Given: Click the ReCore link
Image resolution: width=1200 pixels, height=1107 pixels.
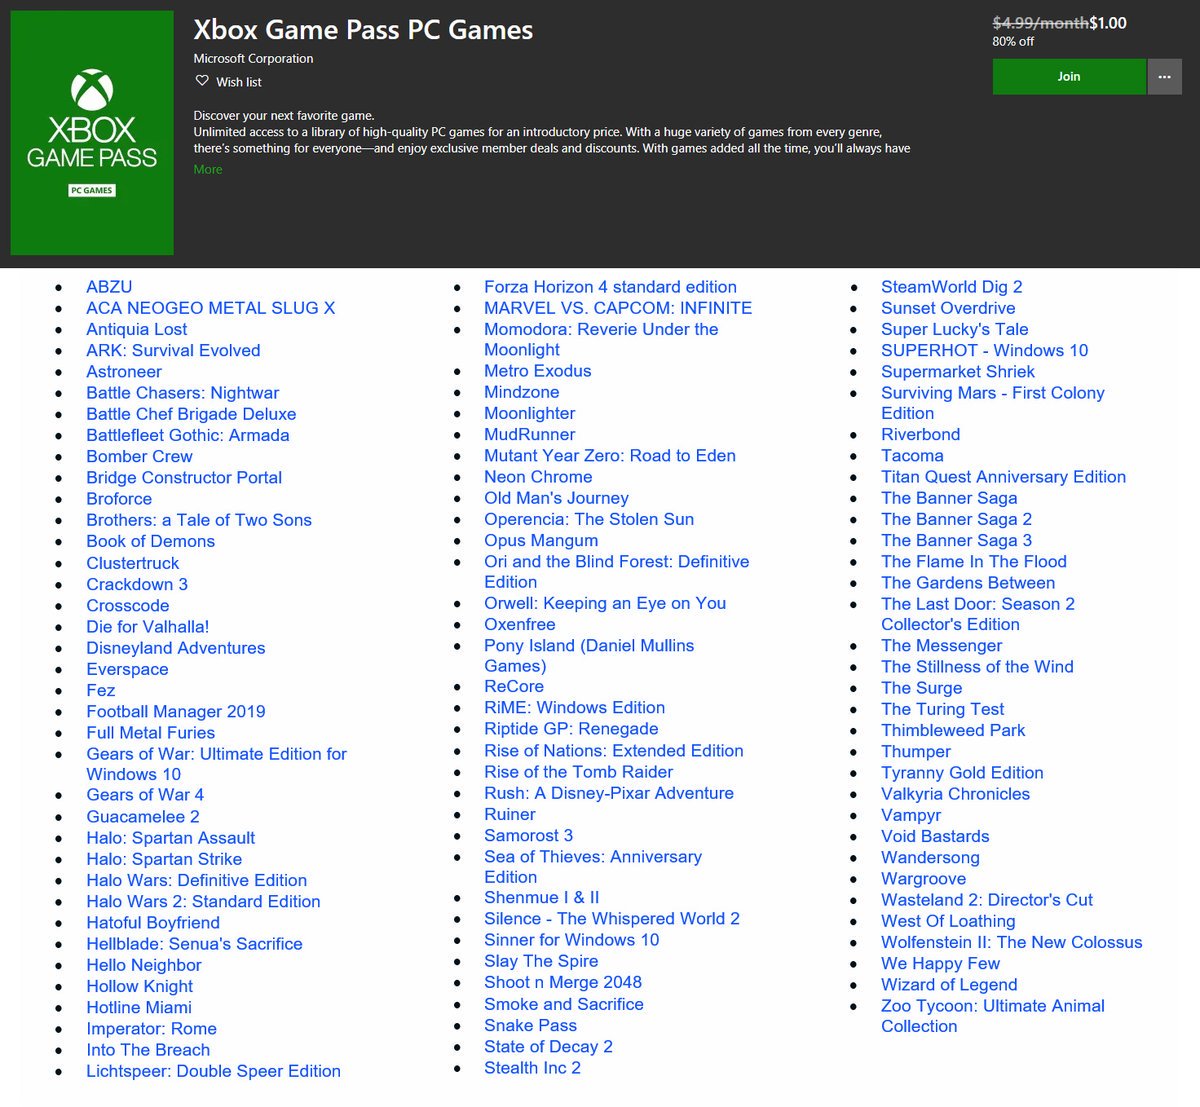Looking at the screenshot, I should tap(514, 686).
